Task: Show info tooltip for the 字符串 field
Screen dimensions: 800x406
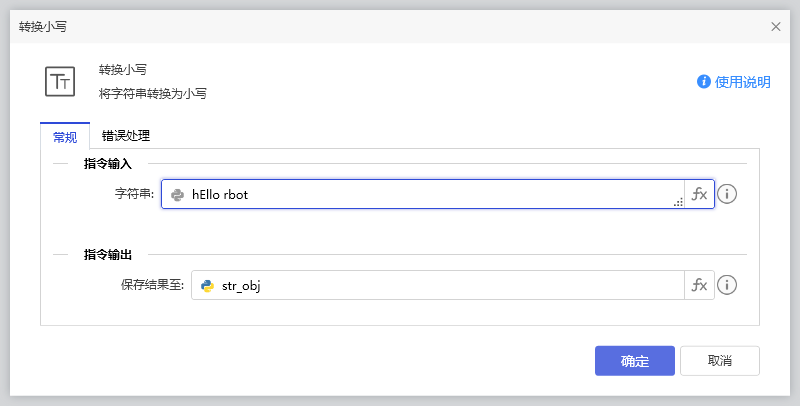Action: tap(728, 194)
